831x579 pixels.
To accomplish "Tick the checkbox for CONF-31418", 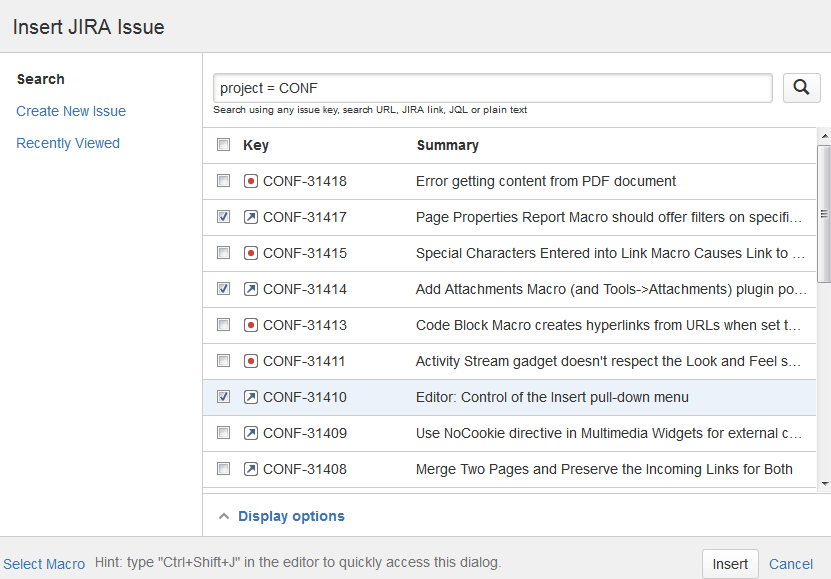I will pos(224,181).
